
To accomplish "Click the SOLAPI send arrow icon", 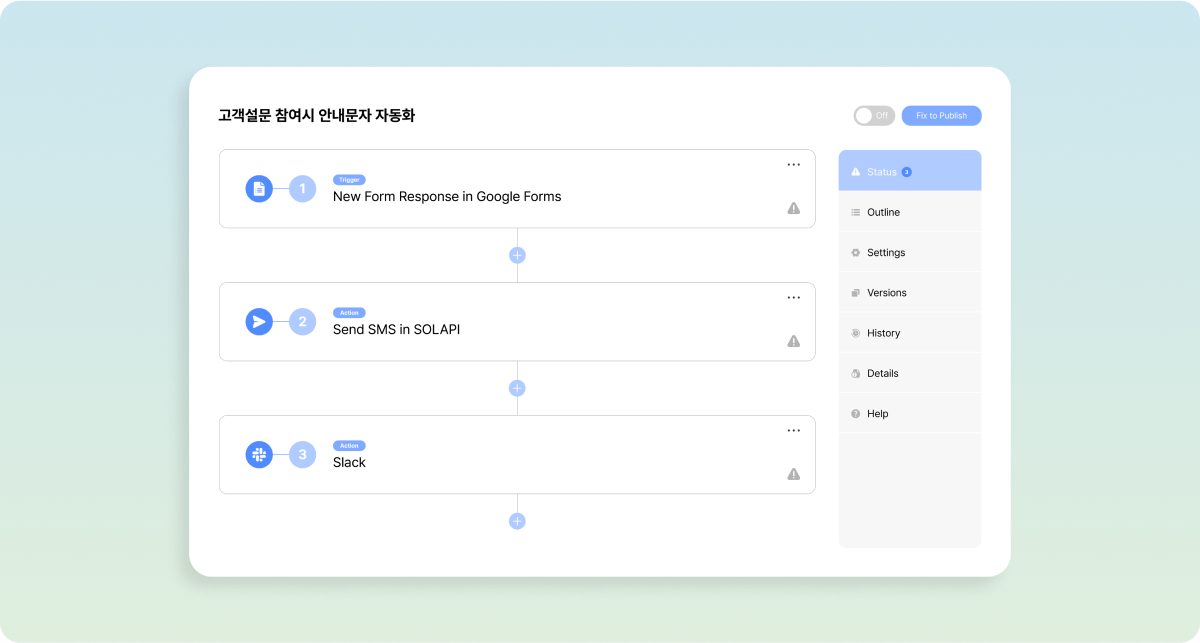I will point(259,321).
